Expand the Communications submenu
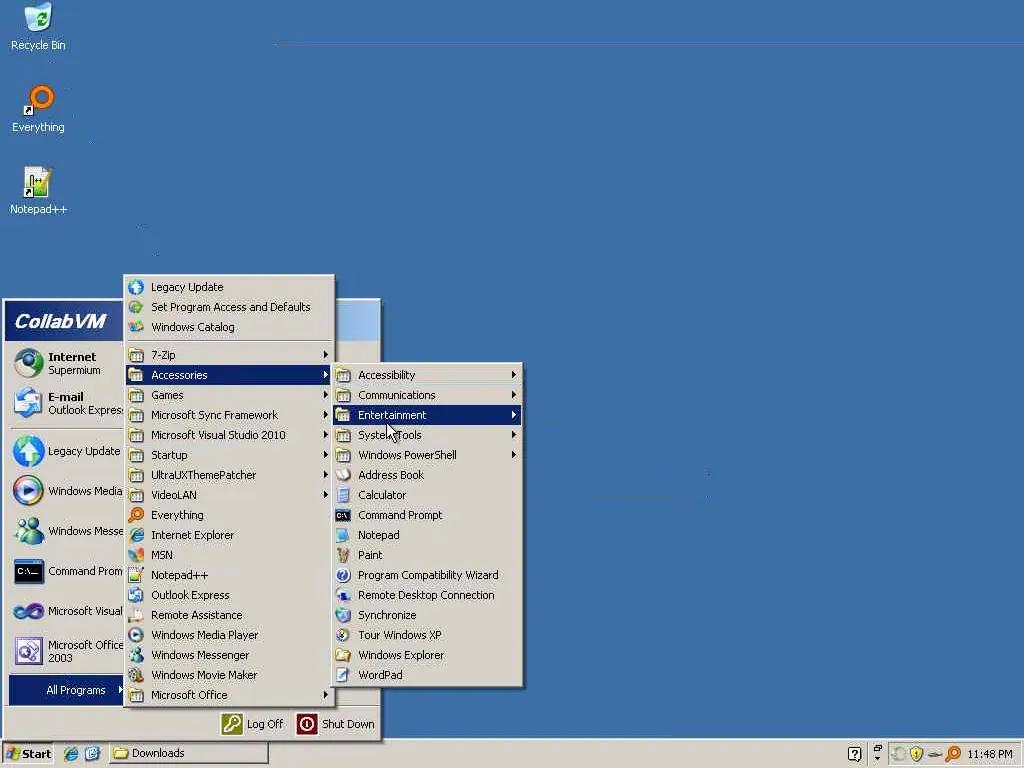This screenshot has width=1024, height=768. click(x=427, y=395)
